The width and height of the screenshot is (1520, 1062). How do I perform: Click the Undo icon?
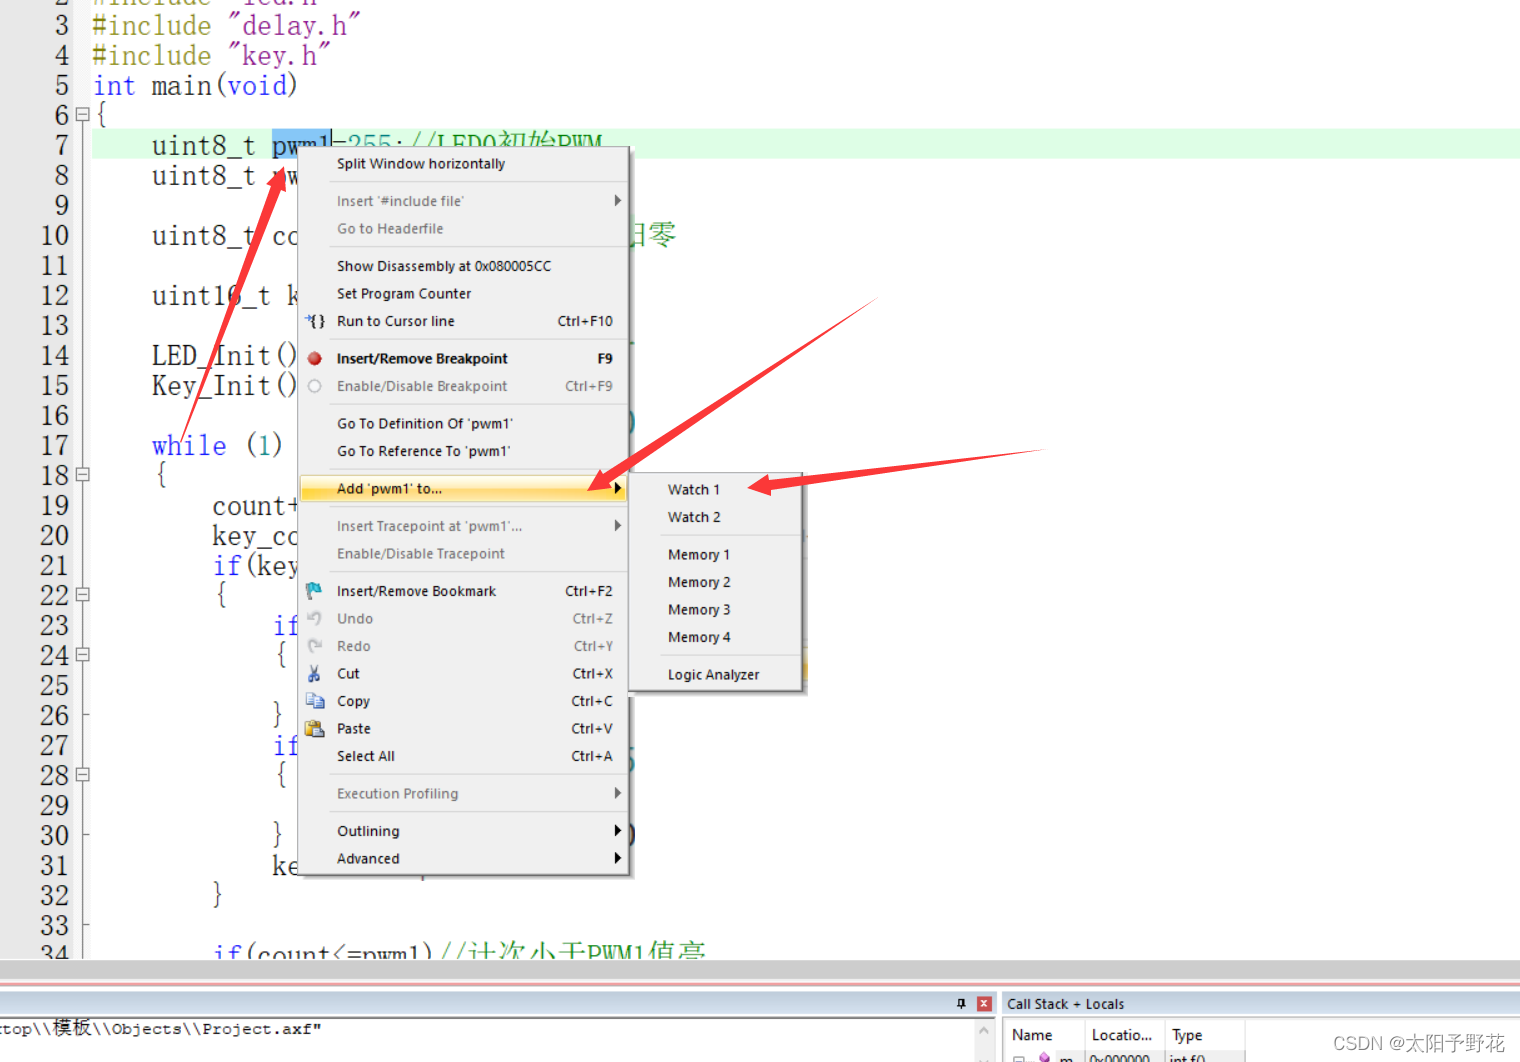tap(315, 619)
